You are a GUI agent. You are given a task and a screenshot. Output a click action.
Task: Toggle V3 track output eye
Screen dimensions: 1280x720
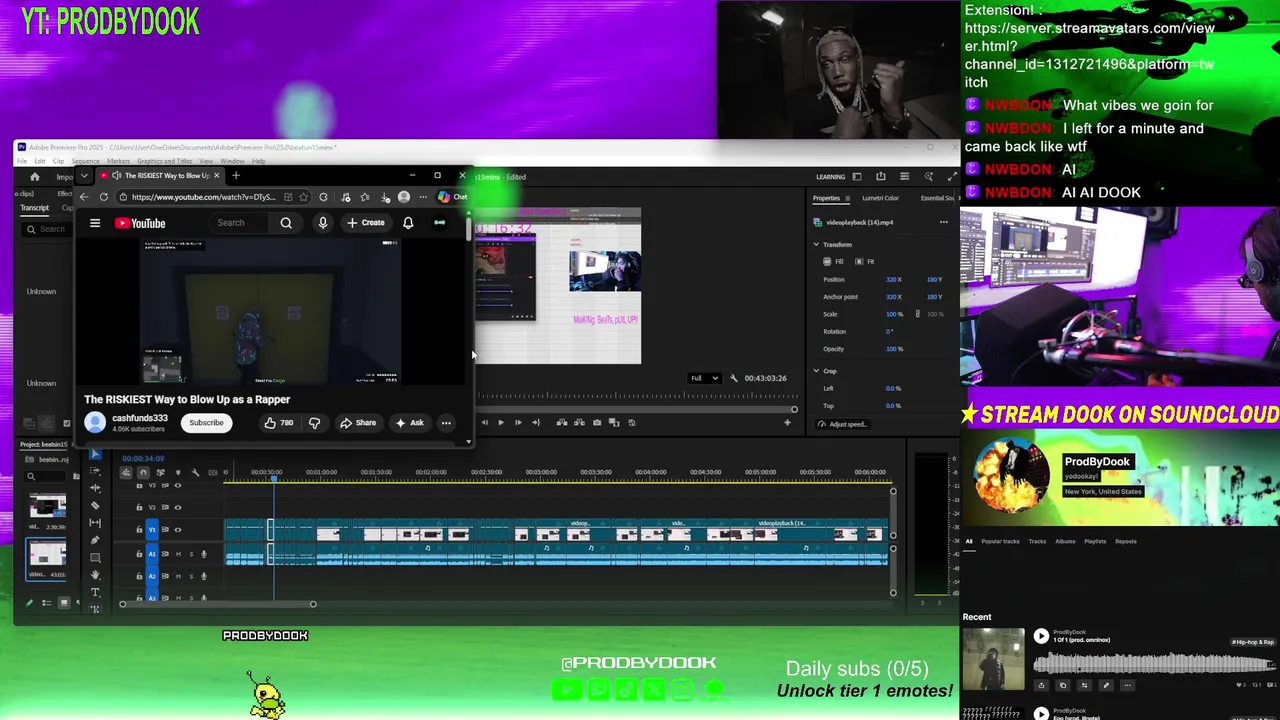(178, 486)
